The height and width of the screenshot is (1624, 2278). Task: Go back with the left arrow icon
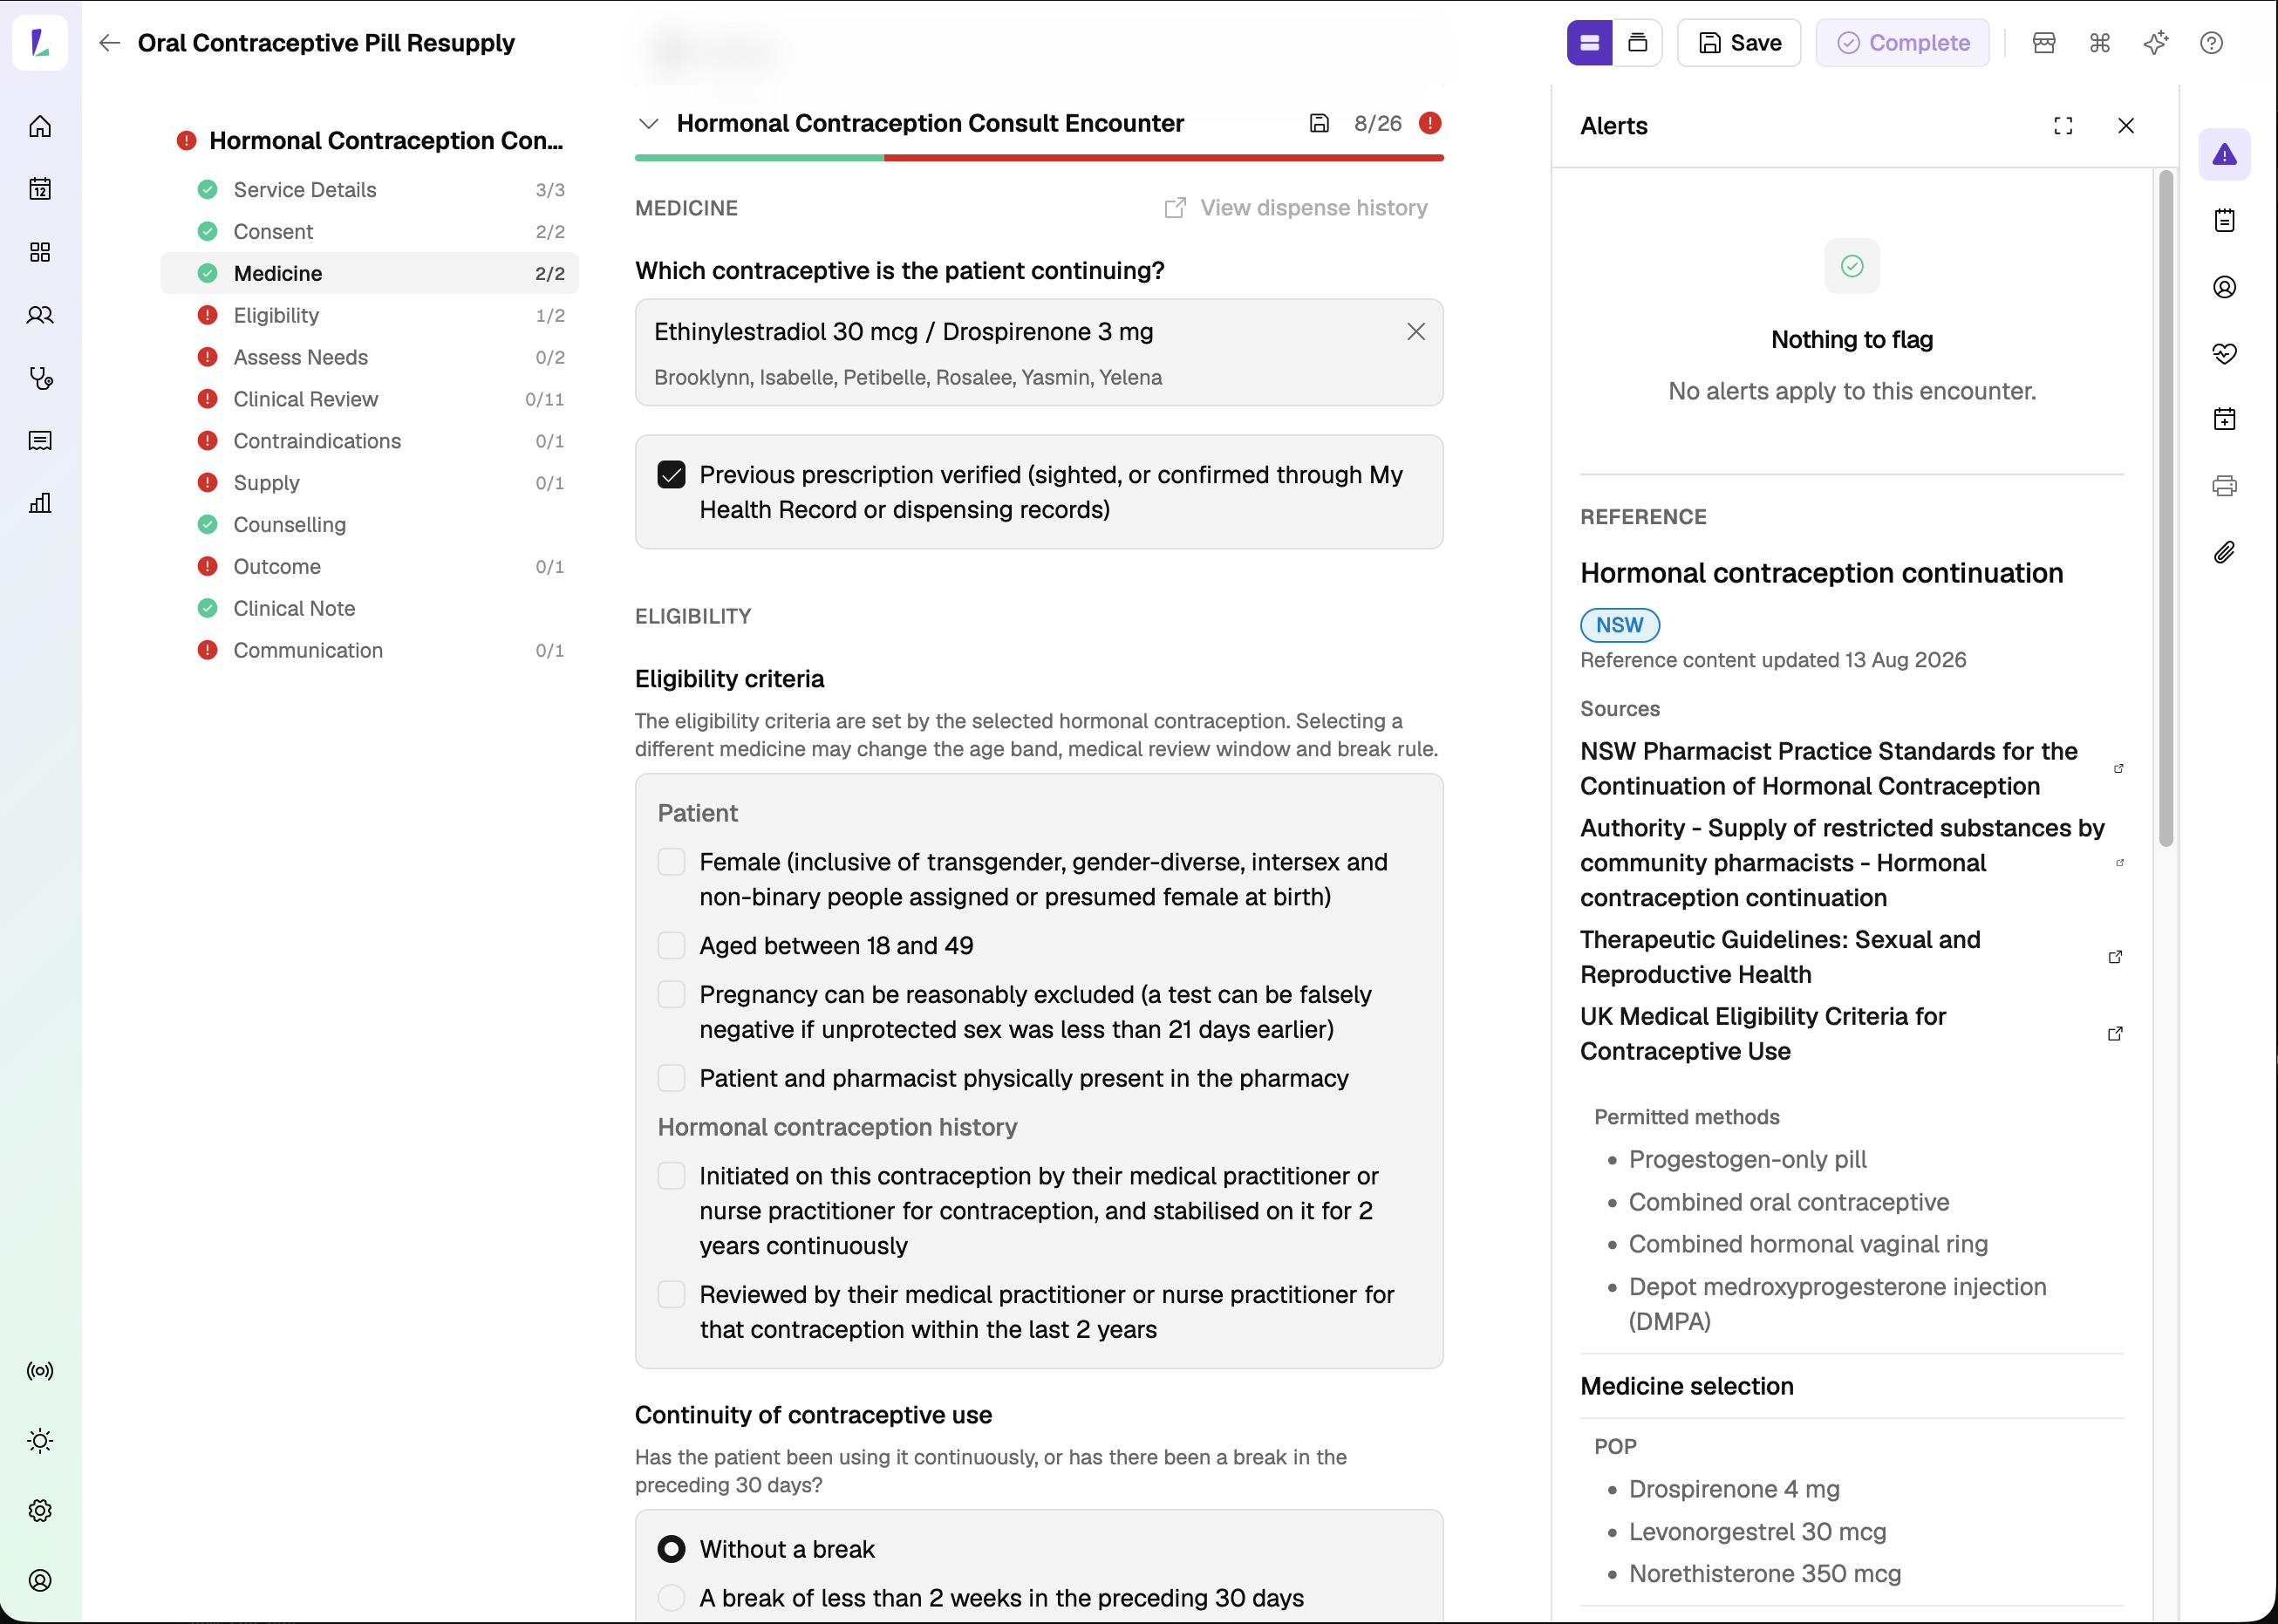(x=110, y=43)
